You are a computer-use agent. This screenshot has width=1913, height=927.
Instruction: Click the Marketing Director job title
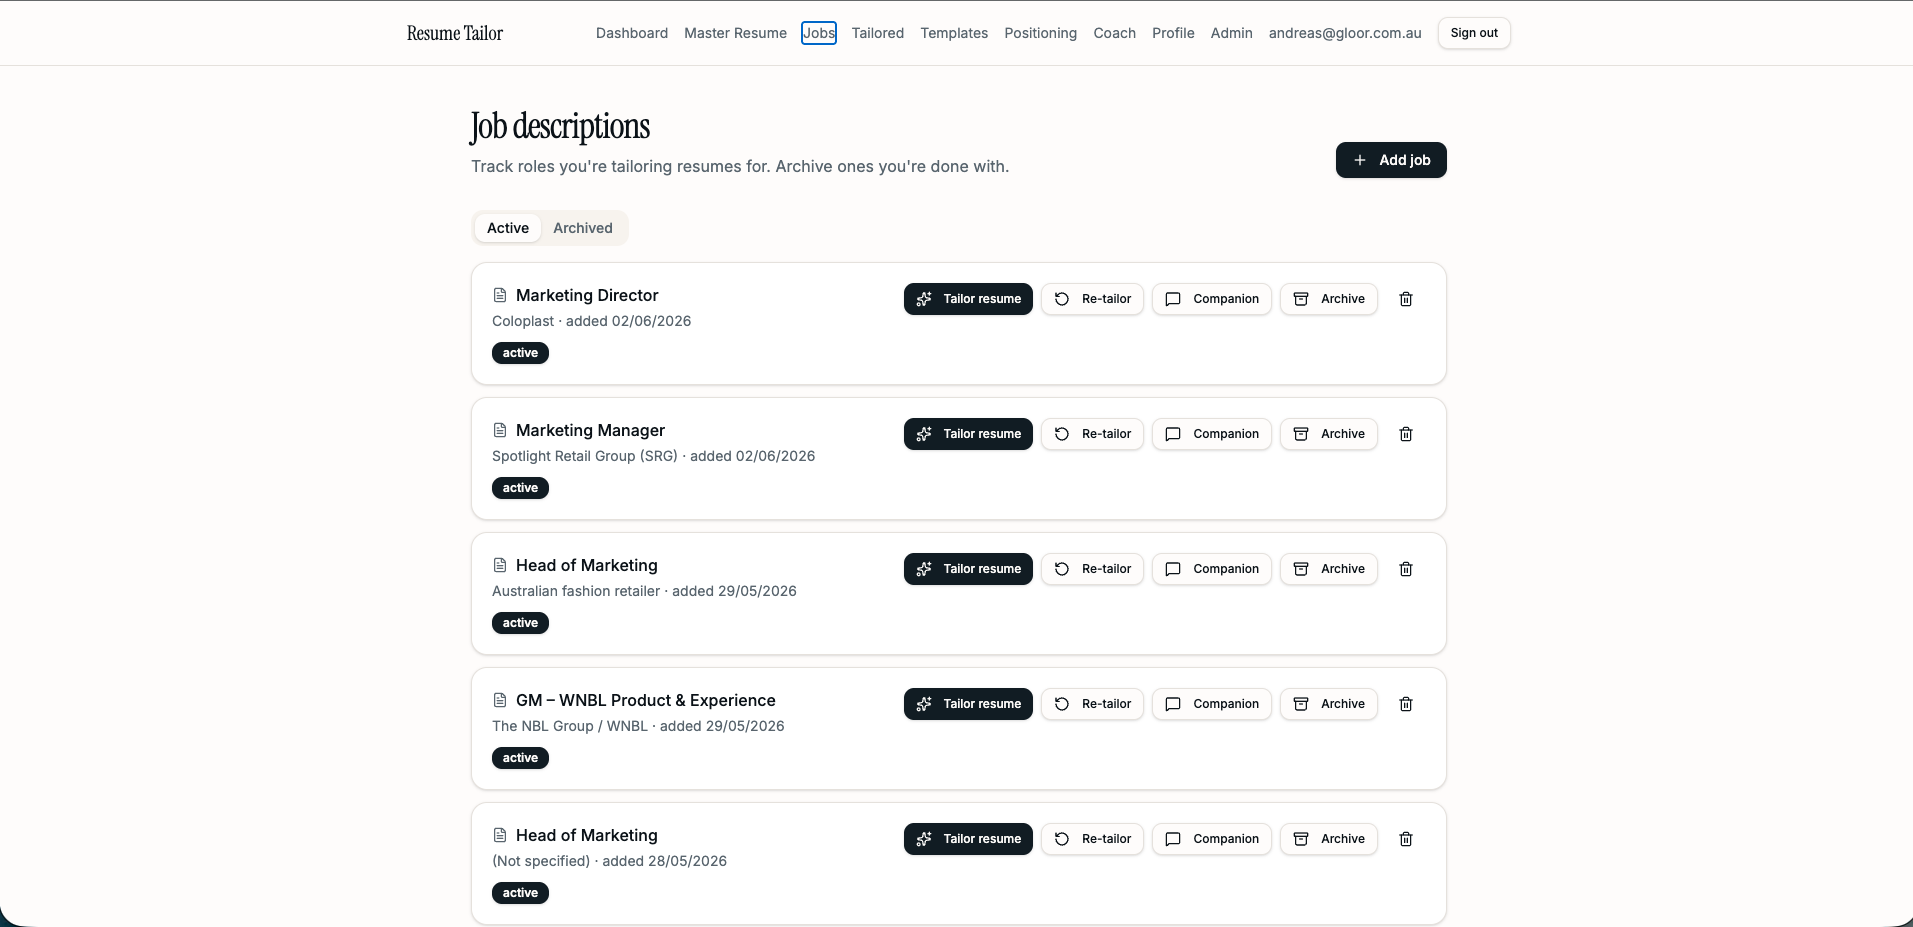[x=587, y=295]
